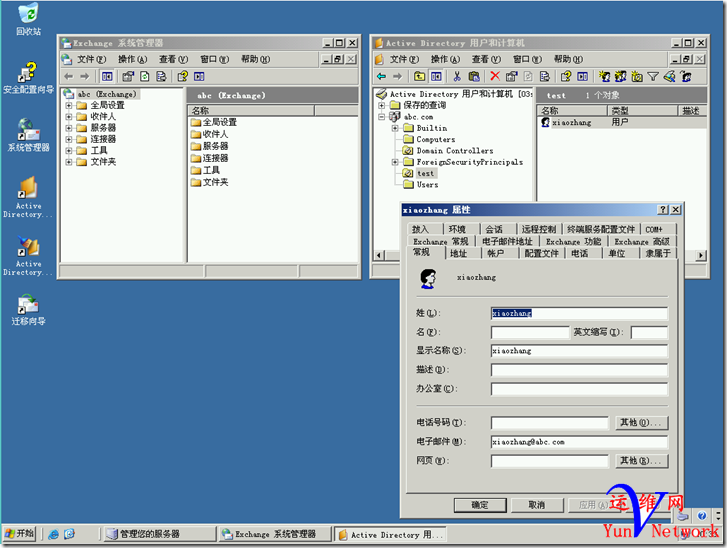Click Internet Explorer quick launch icon in taskbar

[x=53, y=534]
